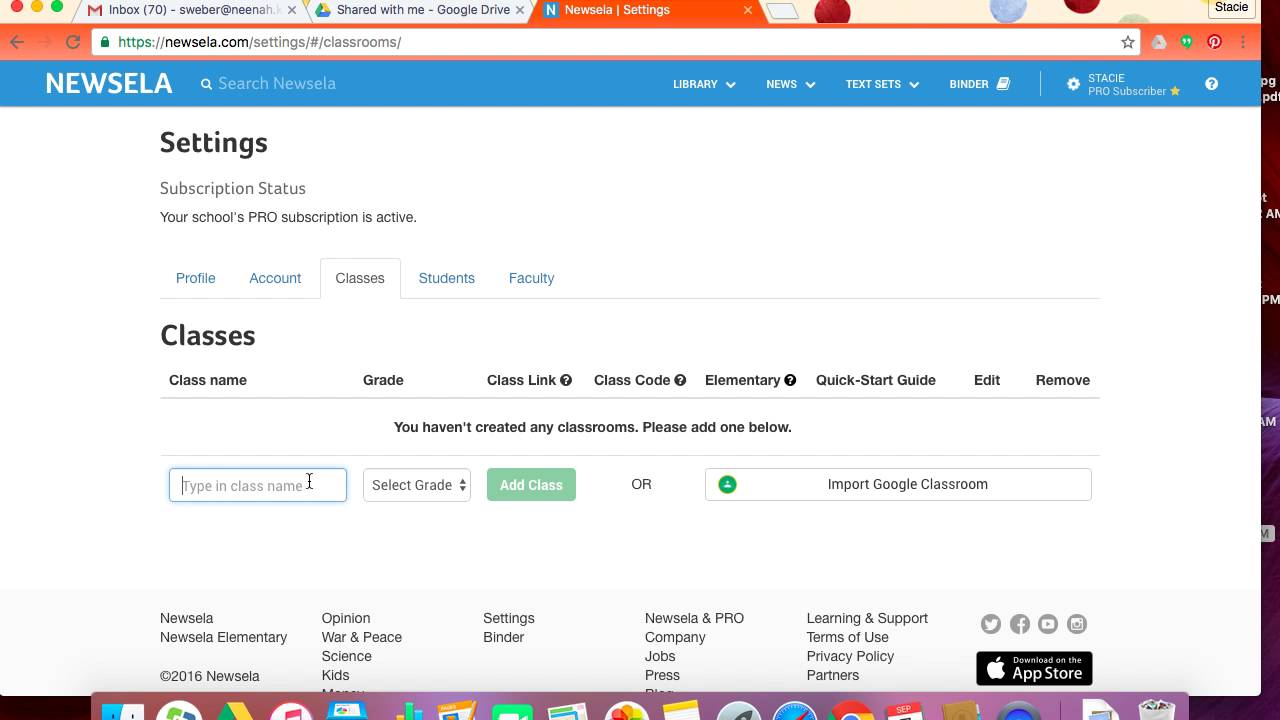Expand the Library menu
The height and width of the screenshot is (720, 1280).
point(704,84)
